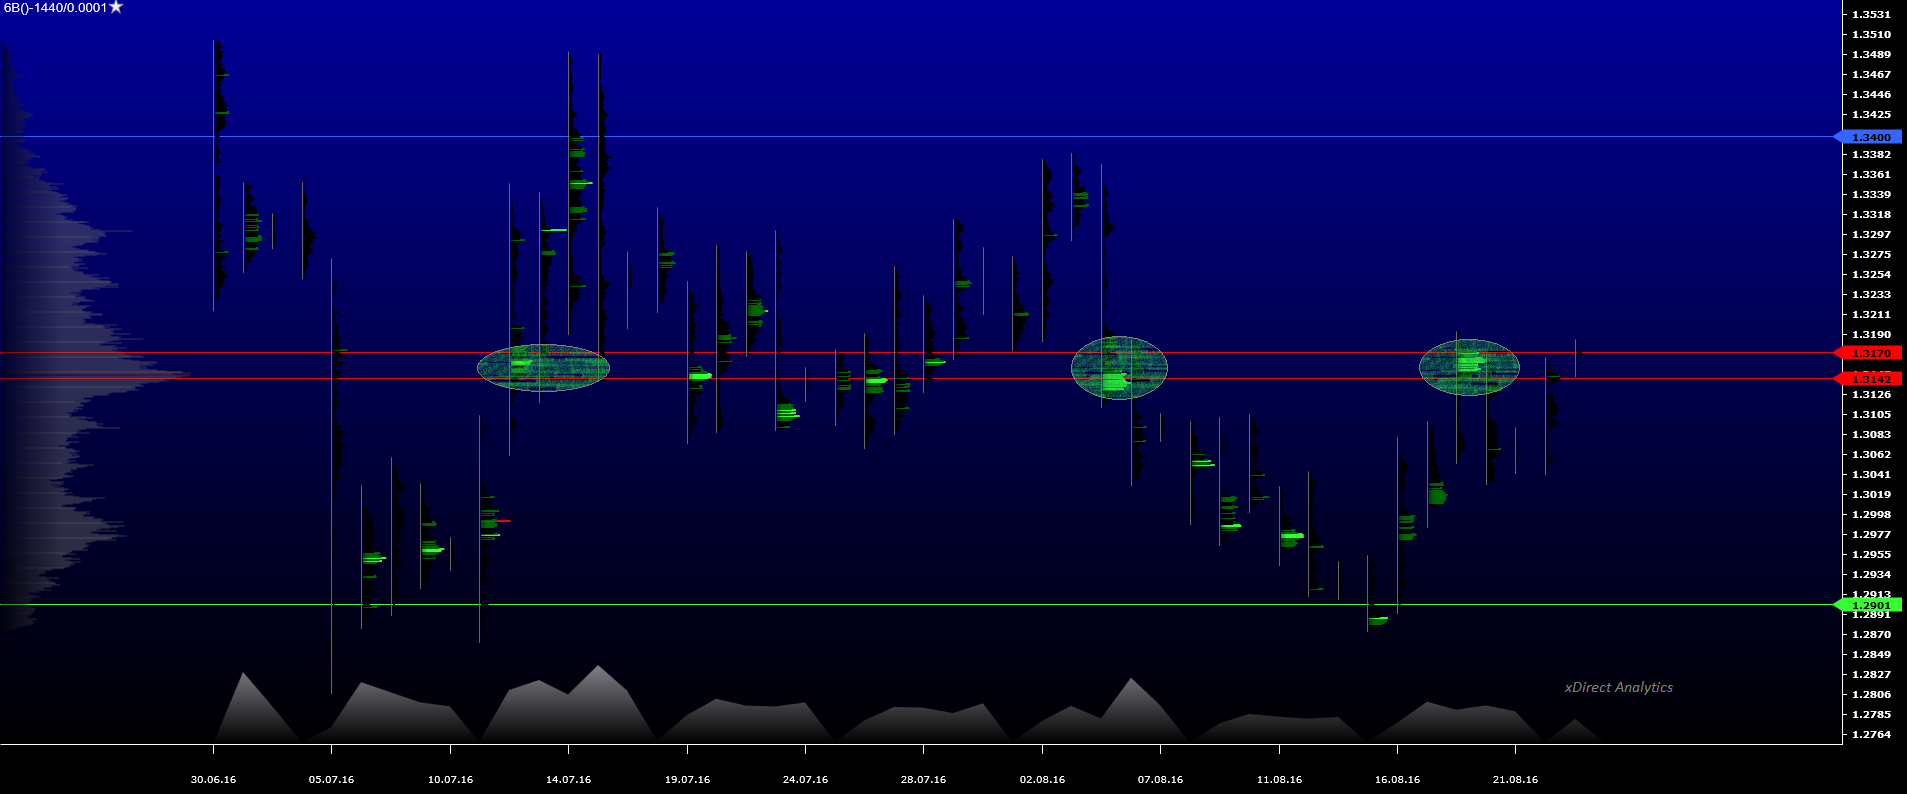
Task: Click the 02.08.16 date on time axis
Action: (1042, 779)
